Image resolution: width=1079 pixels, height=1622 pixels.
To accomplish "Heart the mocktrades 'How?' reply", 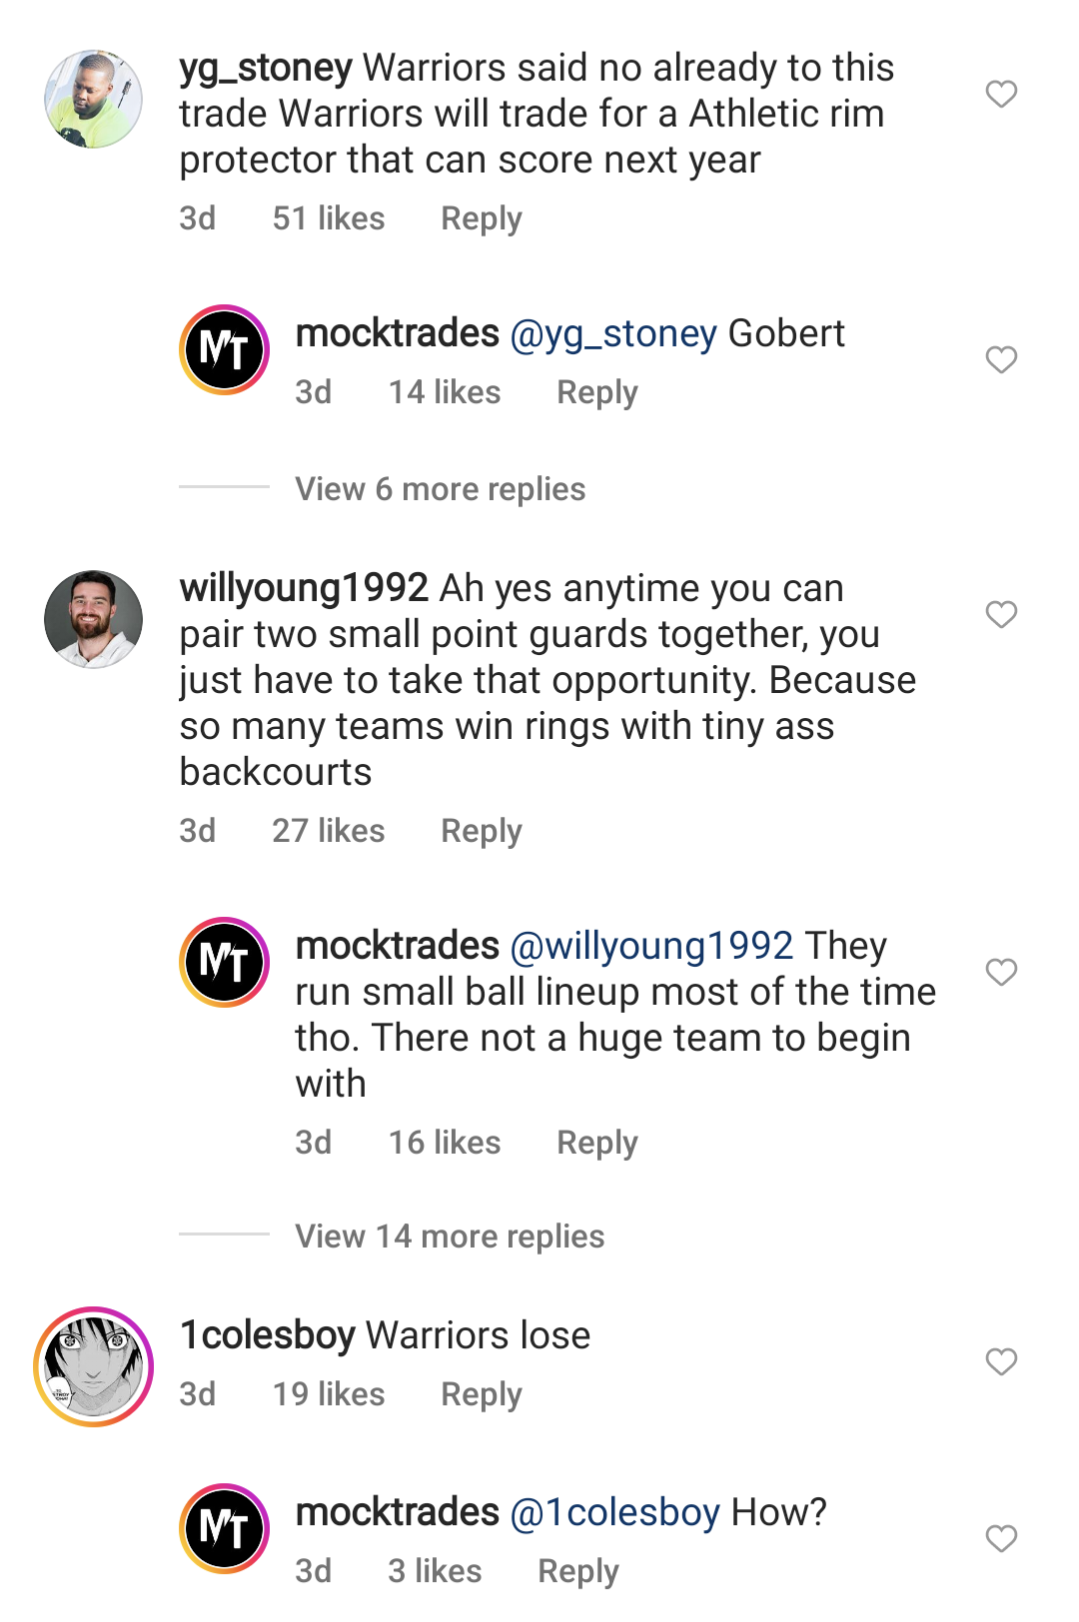I will 1001,1538.
